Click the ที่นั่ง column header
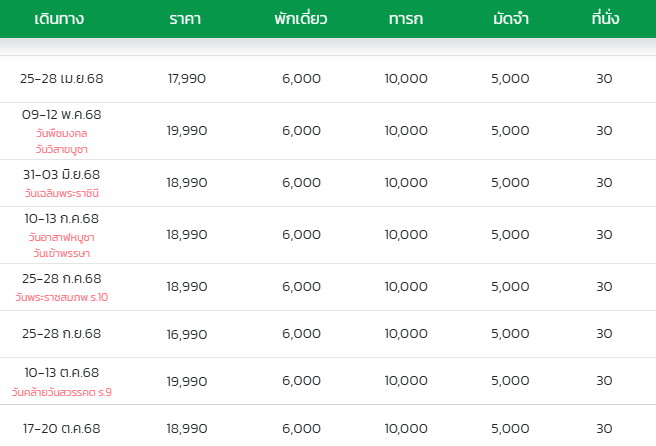656x446 pixels. (605, 18)
